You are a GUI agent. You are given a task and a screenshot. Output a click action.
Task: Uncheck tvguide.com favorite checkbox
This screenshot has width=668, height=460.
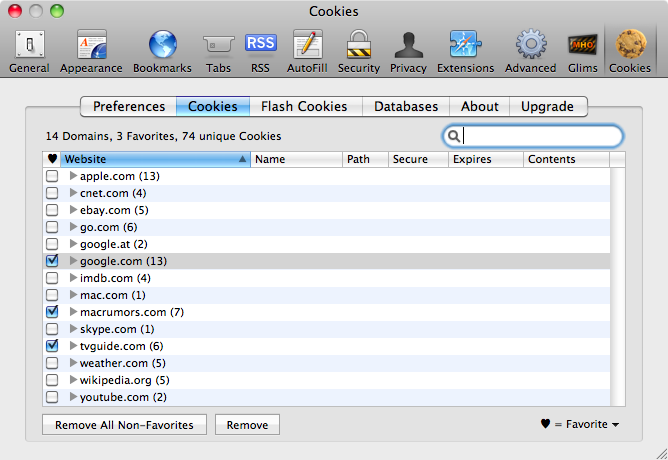pos(52,346)
